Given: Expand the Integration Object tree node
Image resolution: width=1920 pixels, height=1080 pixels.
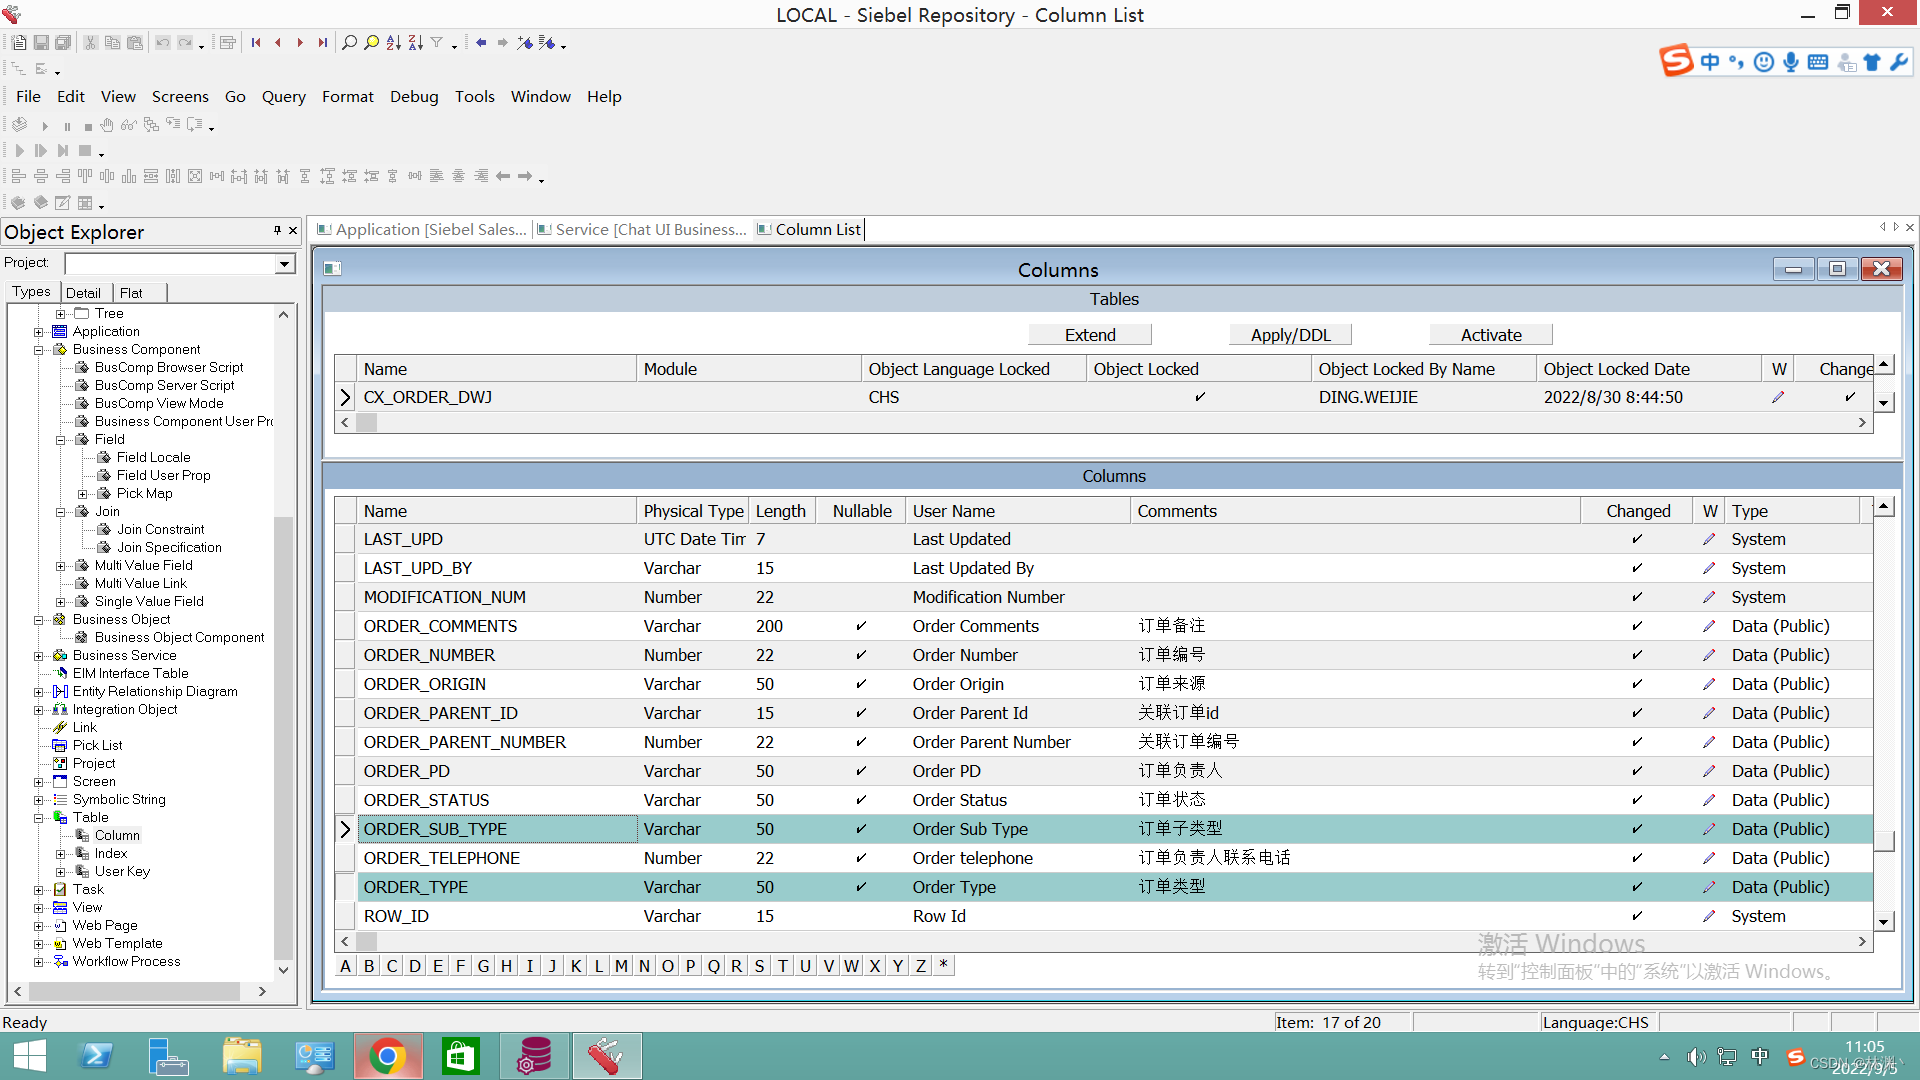Looking at the screenshot, I should point(39,710).
